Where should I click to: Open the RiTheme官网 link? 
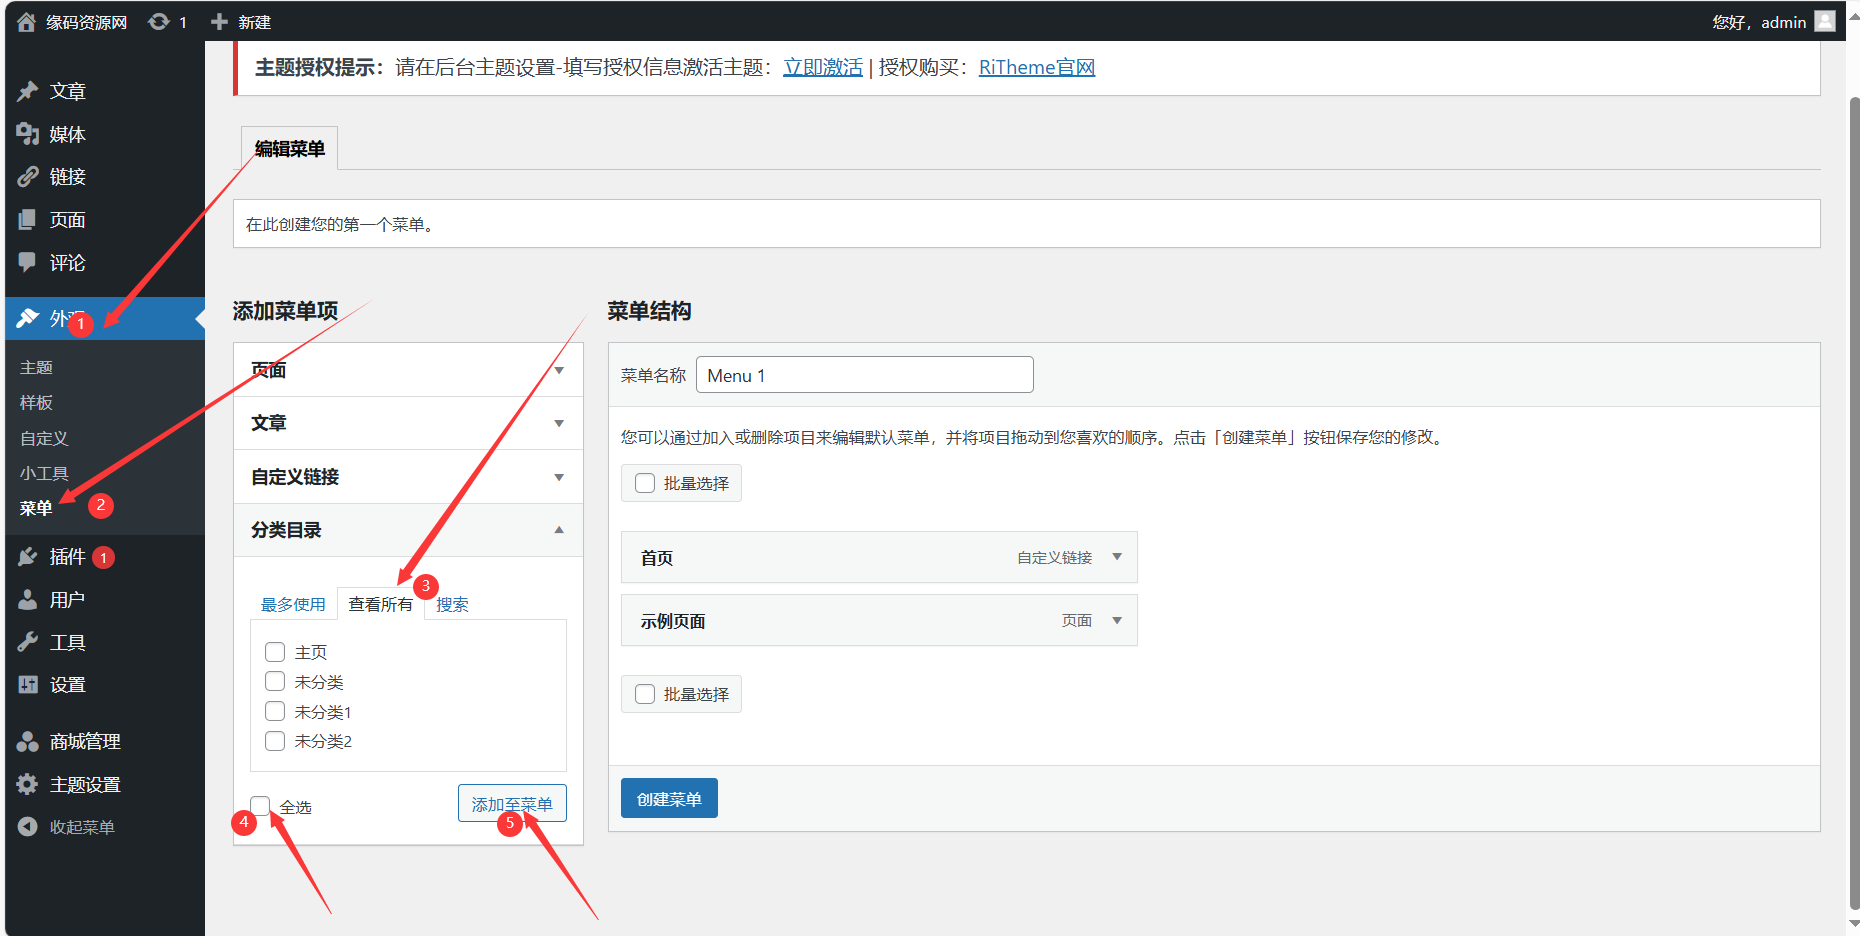point(1037,67)
